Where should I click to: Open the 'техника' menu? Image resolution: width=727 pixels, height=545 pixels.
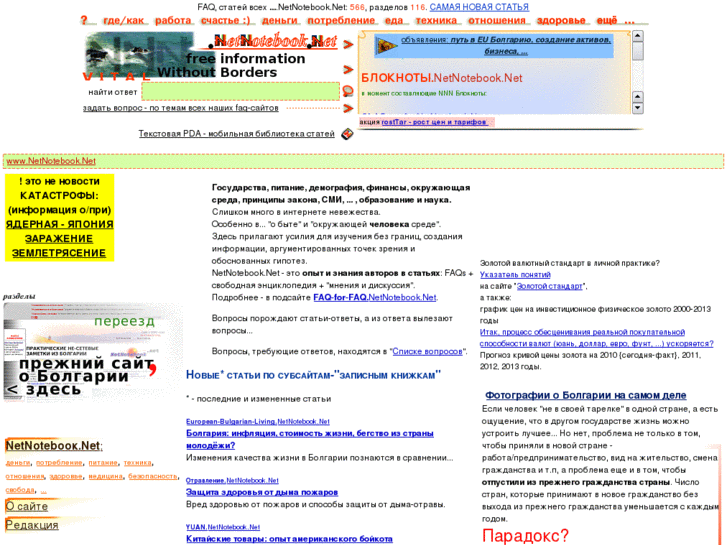coord(436,20)
